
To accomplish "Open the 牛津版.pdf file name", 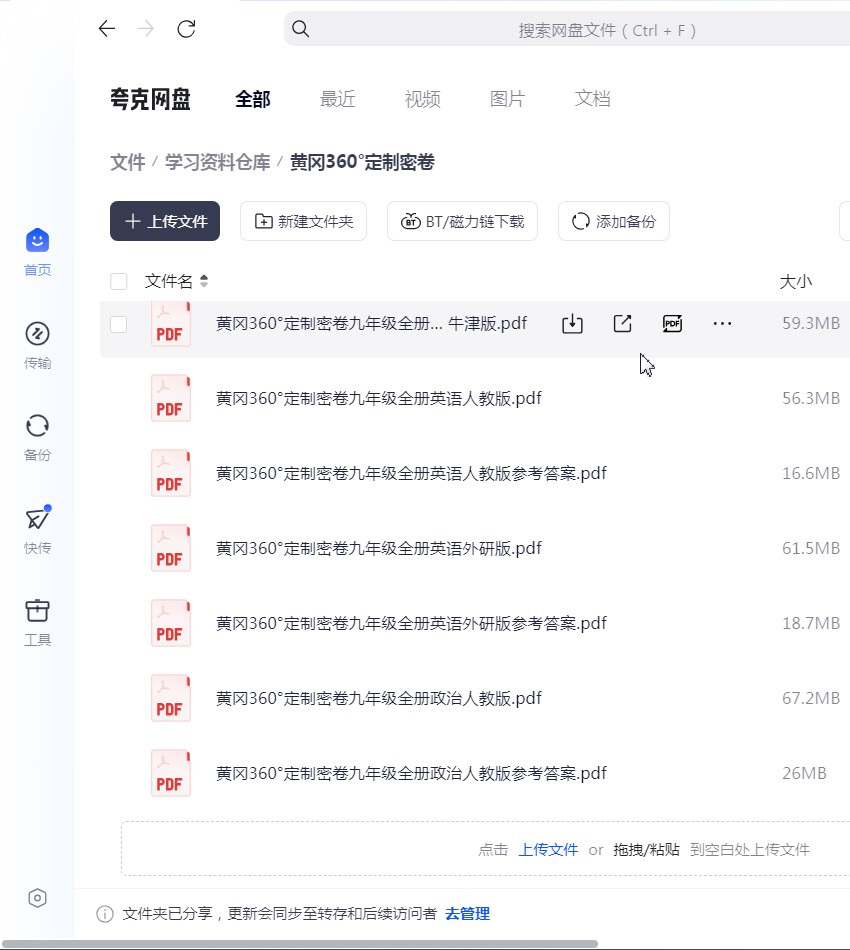I will (371, 324).
